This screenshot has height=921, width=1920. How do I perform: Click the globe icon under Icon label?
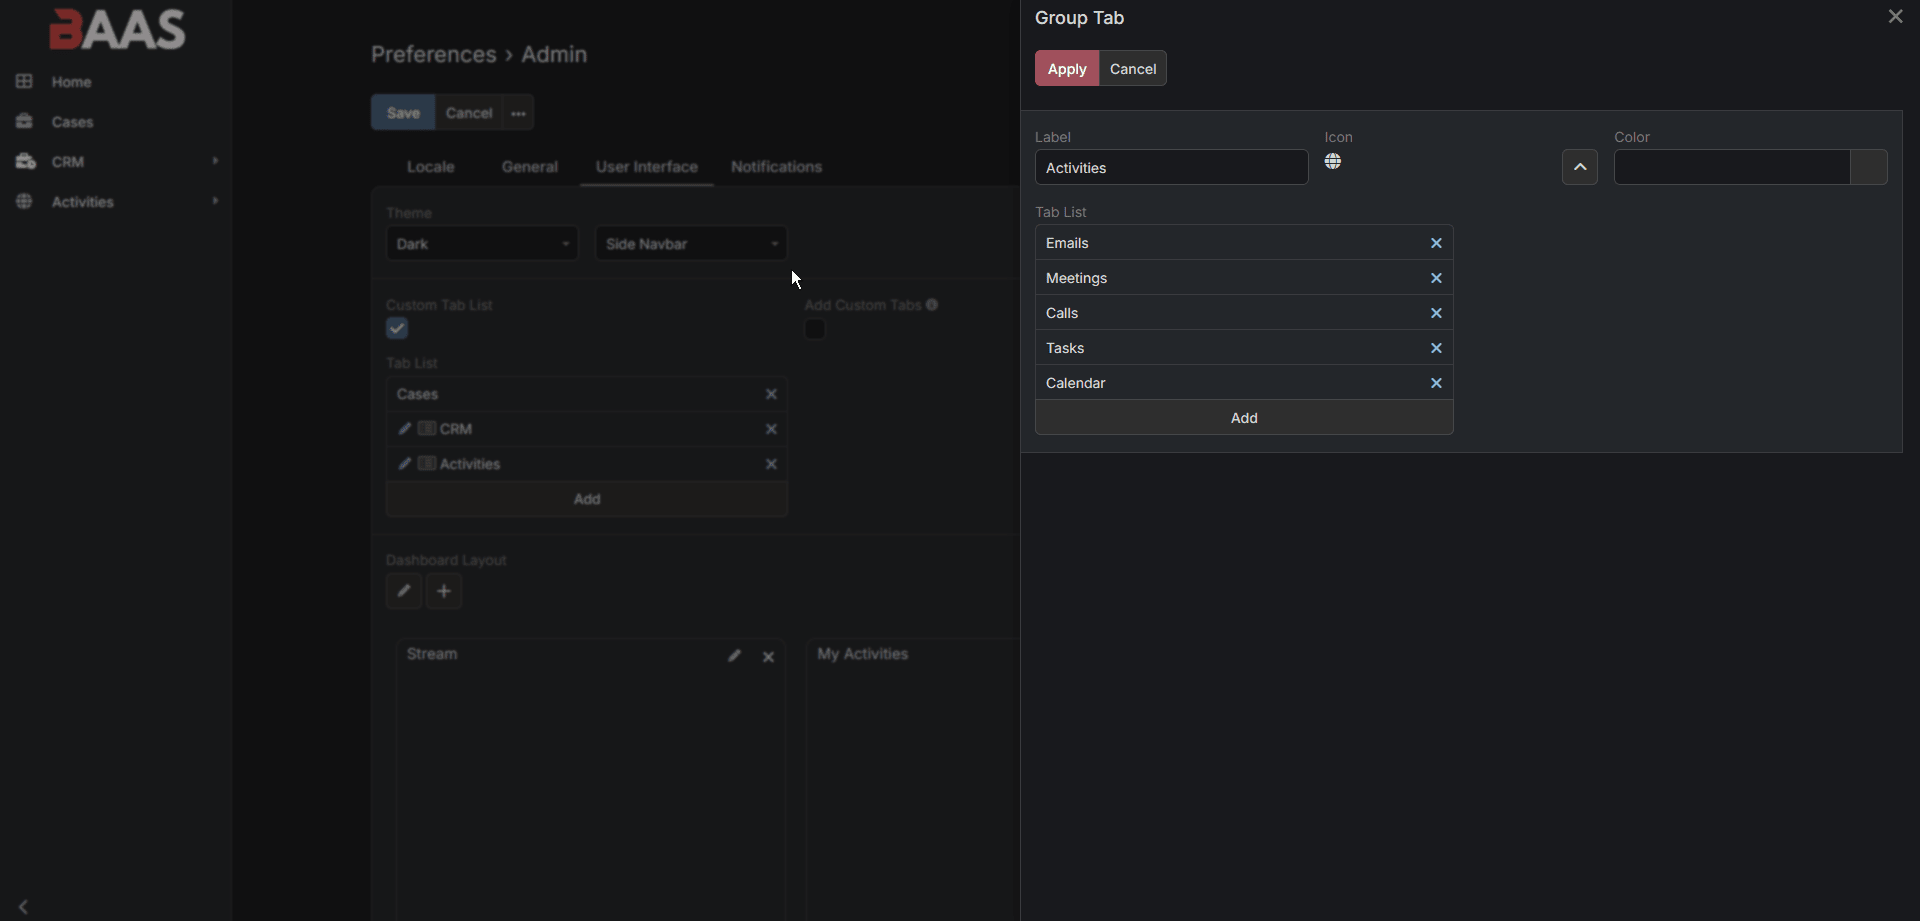click(1334, 160)
